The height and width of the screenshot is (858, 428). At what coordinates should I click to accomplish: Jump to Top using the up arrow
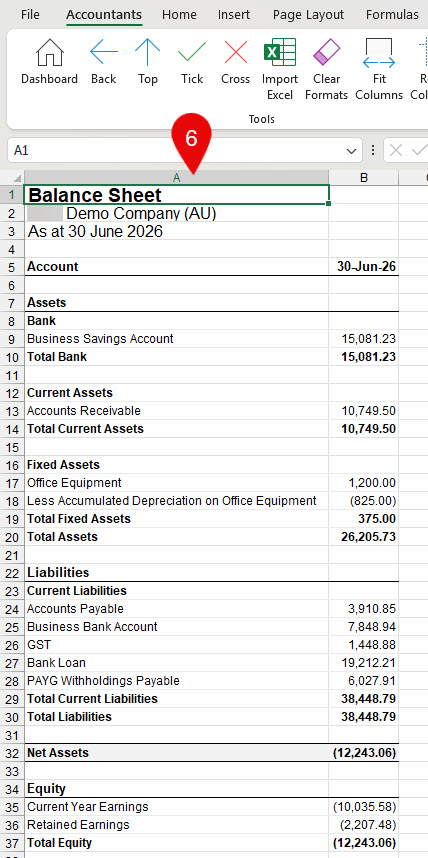point(147,61)
